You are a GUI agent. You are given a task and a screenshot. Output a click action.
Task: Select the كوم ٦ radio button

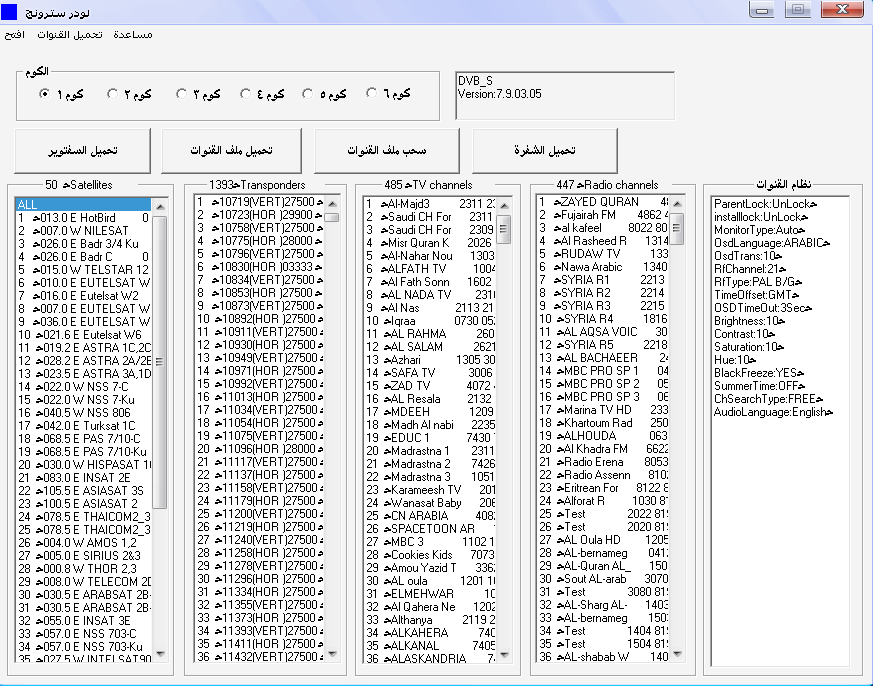tap(371, 93)
